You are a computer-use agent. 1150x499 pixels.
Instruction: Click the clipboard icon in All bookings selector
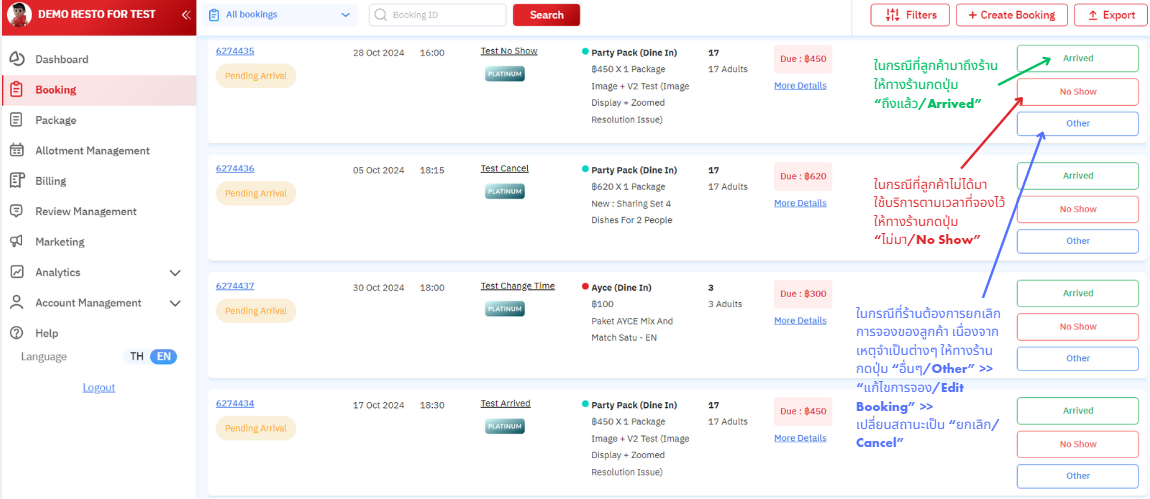[214, 15]
